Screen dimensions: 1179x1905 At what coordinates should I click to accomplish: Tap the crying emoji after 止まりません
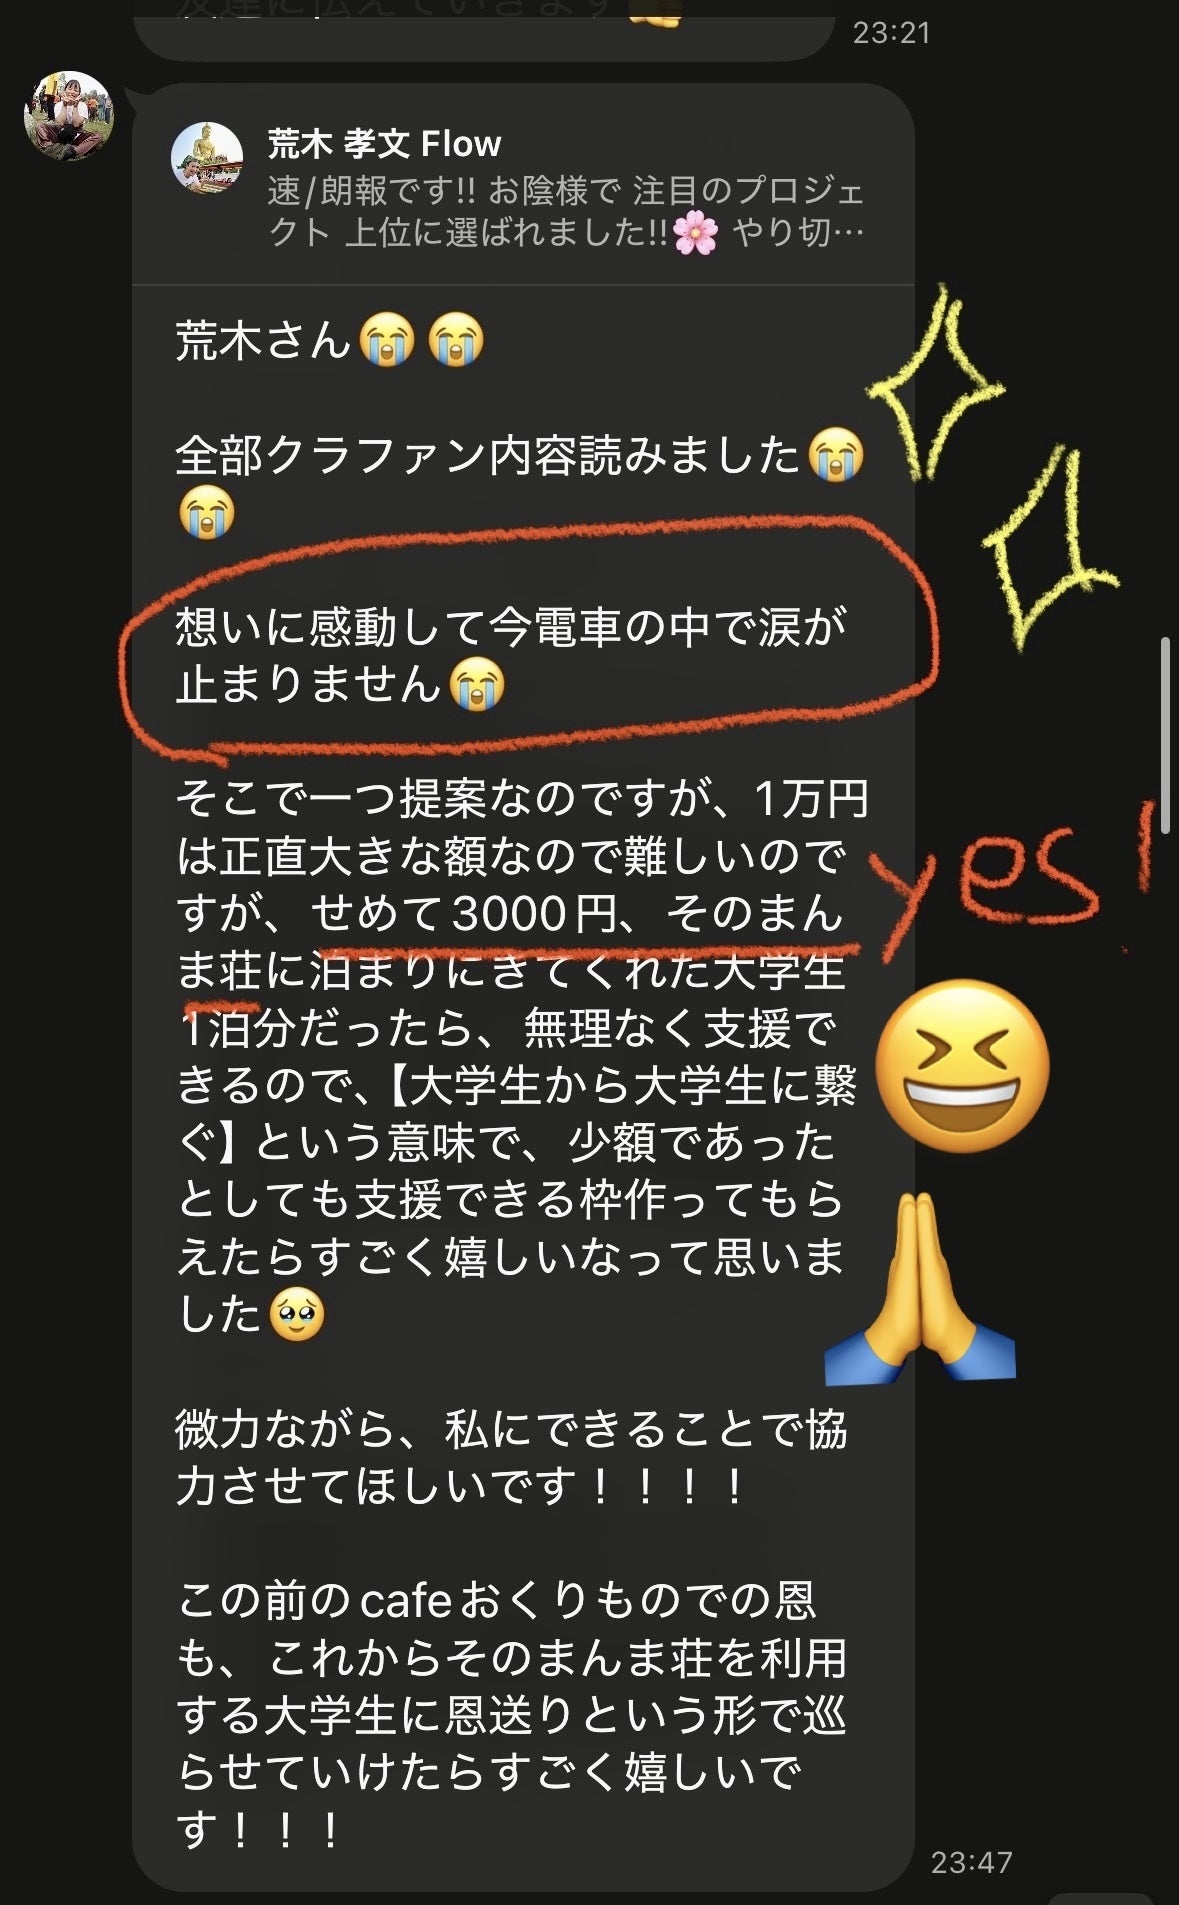(476, 686)
